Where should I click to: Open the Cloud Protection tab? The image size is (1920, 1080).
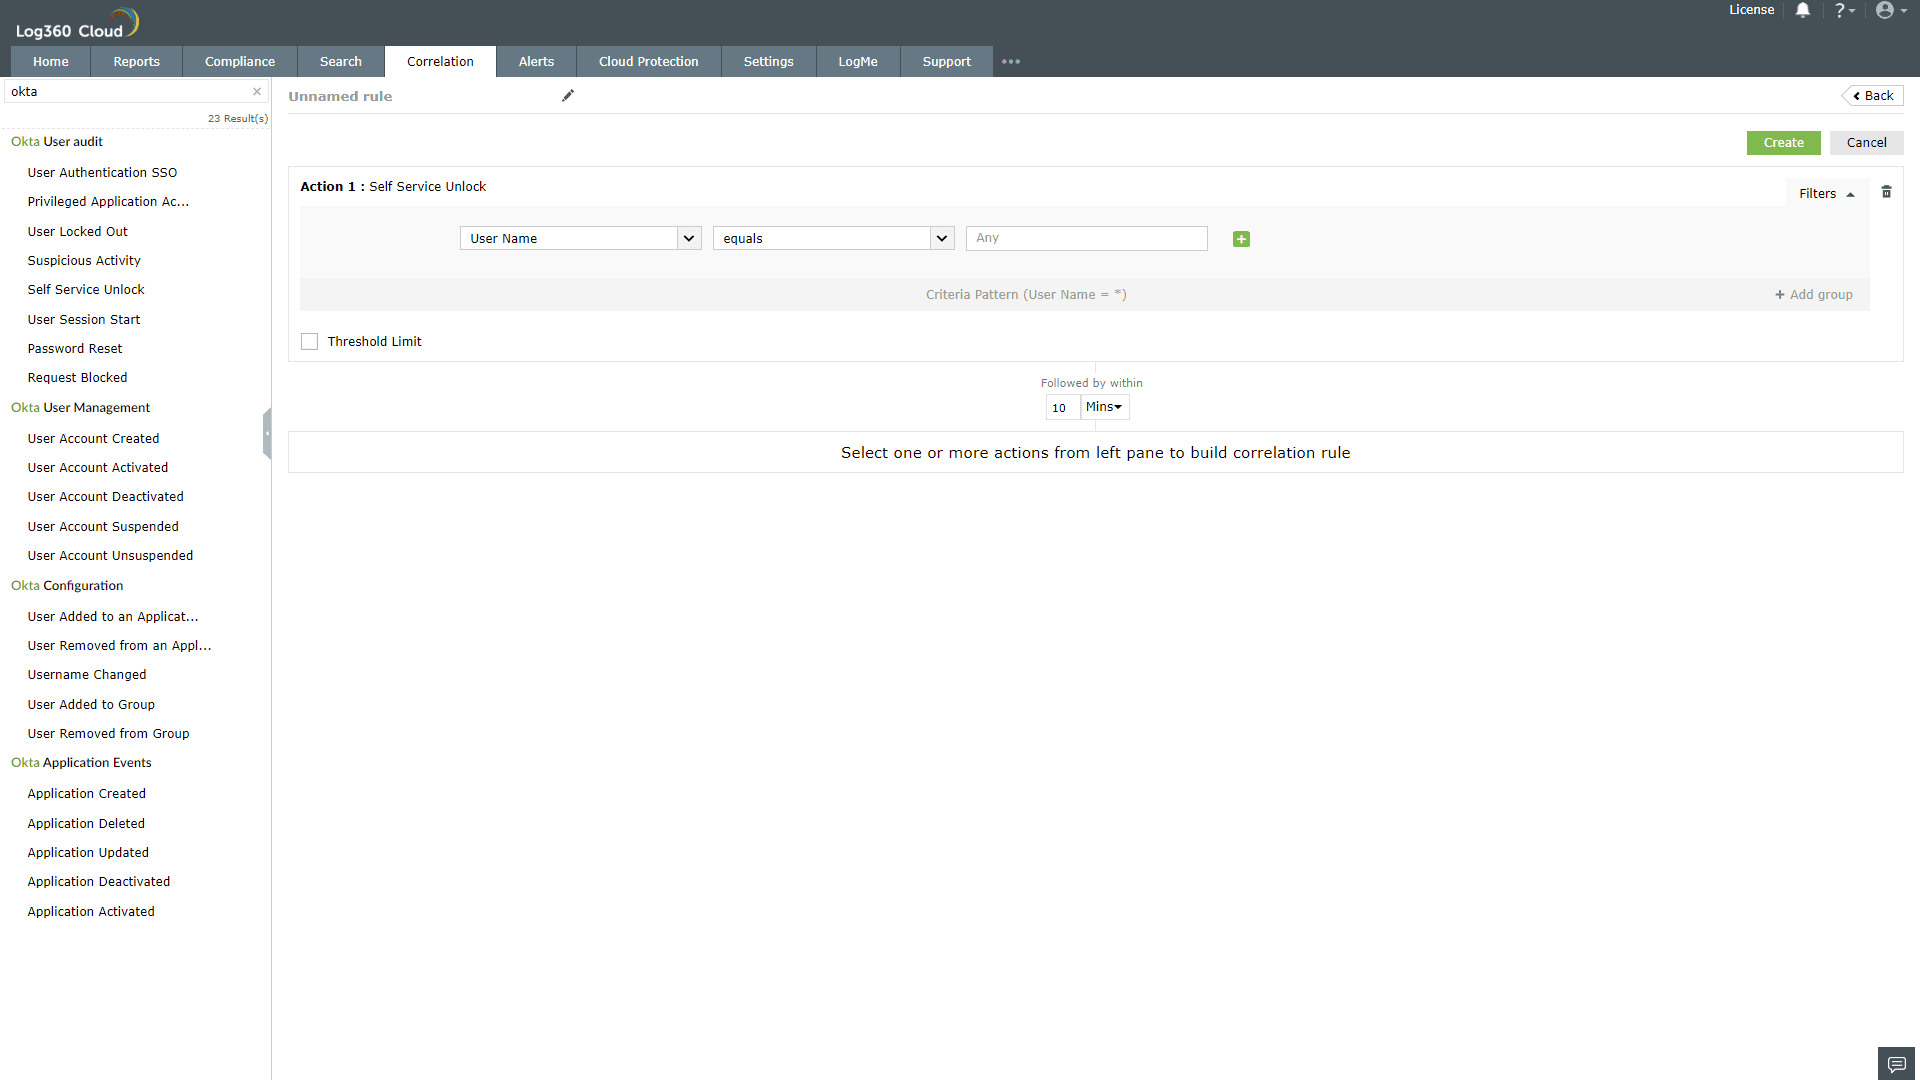click(648, 62)
